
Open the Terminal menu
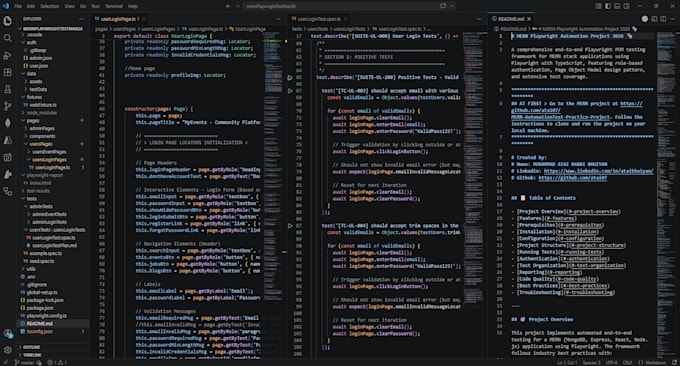click(114, 6)
